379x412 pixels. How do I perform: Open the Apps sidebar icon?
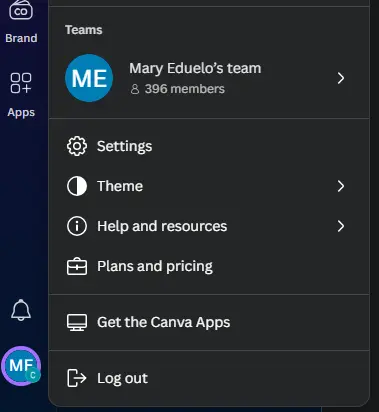click(x=21, y=83)
